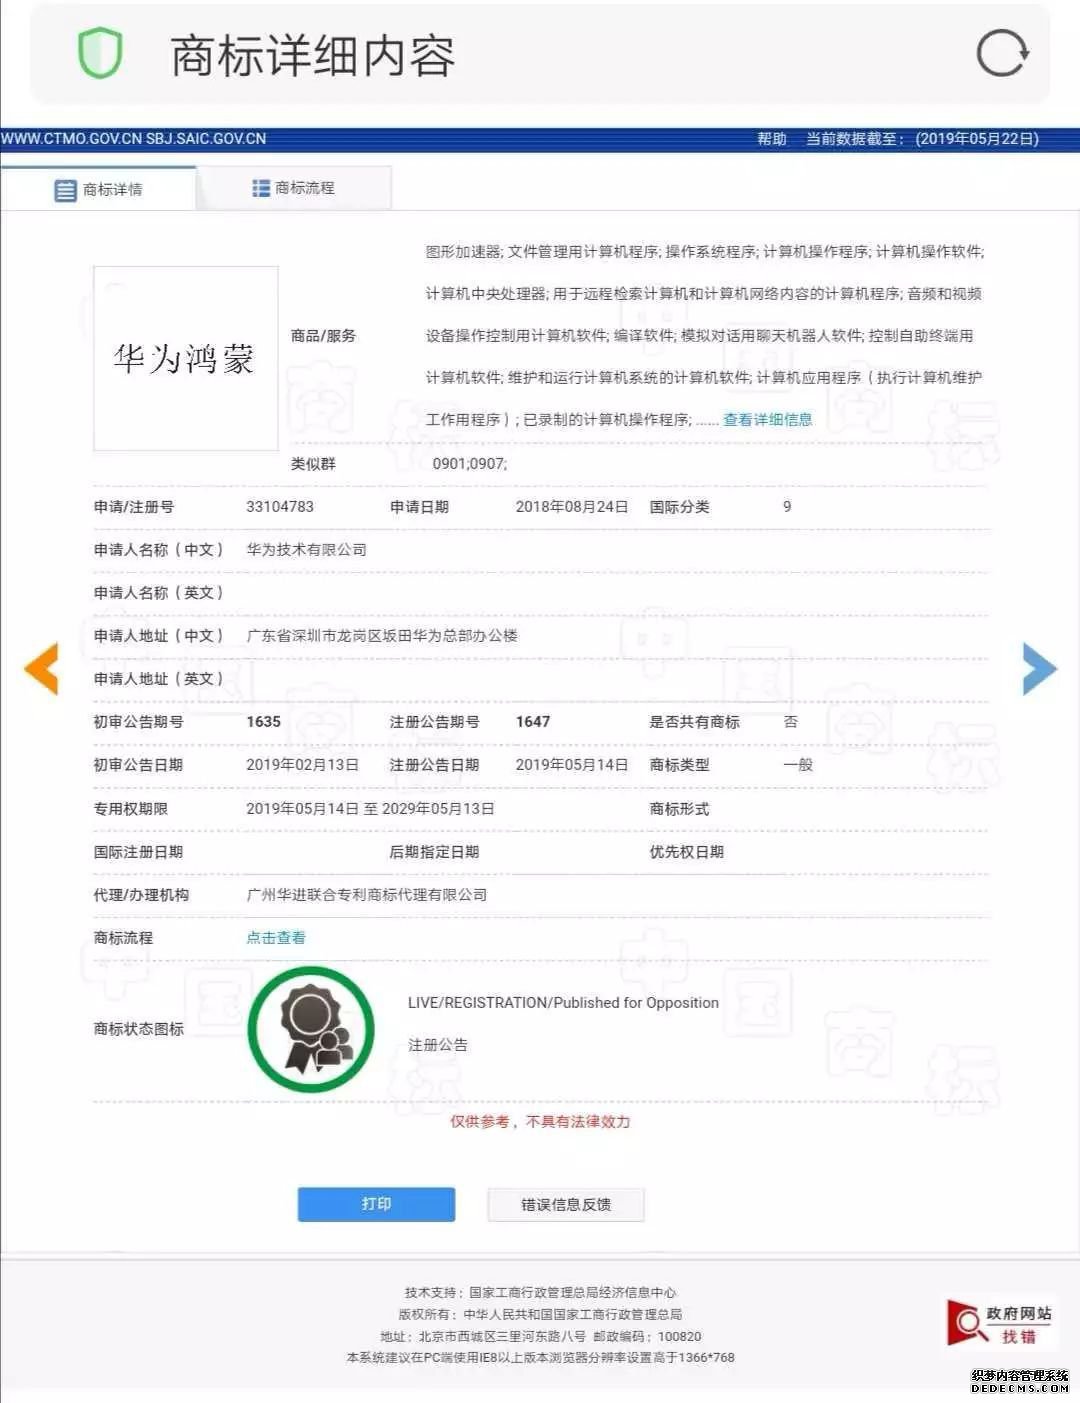Click the status text LIVE/REGISTRATION/Published for Opposition
The width and height of the screenshot is (1080, 1403).
563,1003
